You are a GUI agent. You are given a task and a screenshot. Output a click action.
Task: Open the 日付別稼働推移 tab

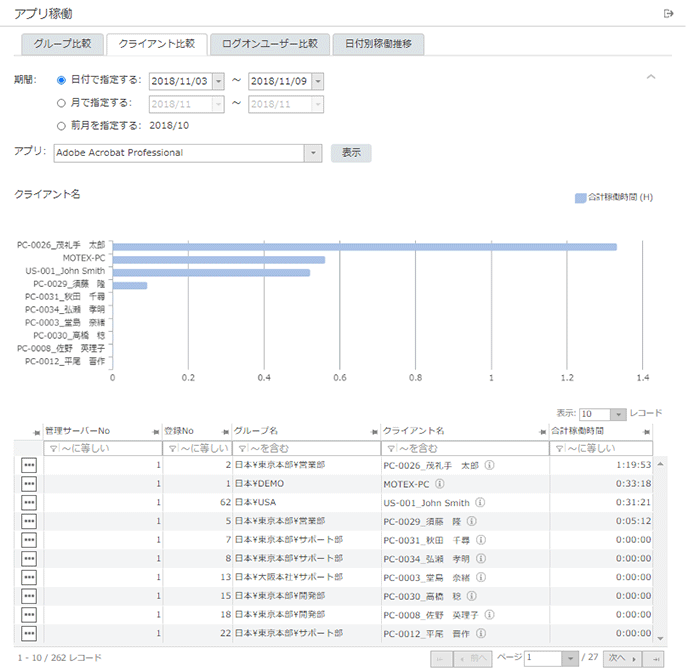377,44
